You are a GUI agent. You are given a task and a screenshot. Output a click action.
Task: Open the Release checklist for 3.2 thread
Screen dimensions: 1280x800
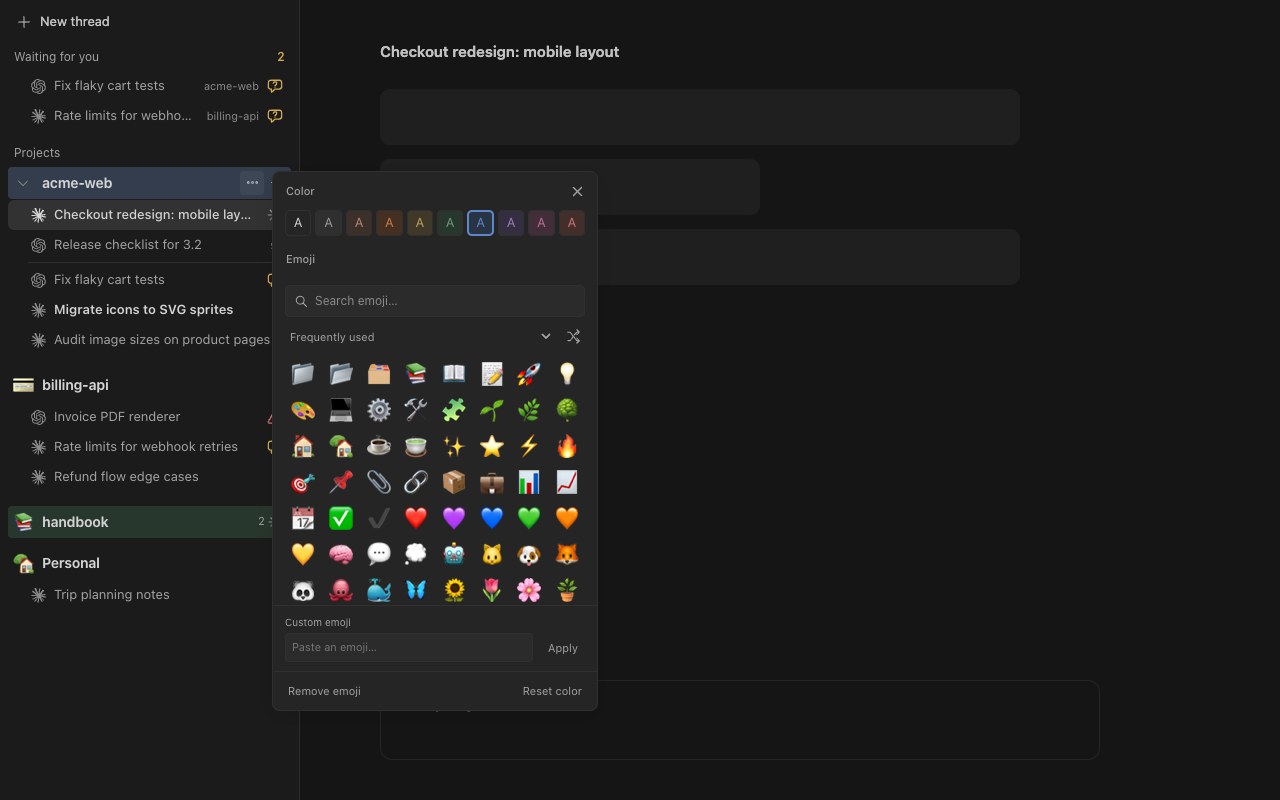(150, 245)
